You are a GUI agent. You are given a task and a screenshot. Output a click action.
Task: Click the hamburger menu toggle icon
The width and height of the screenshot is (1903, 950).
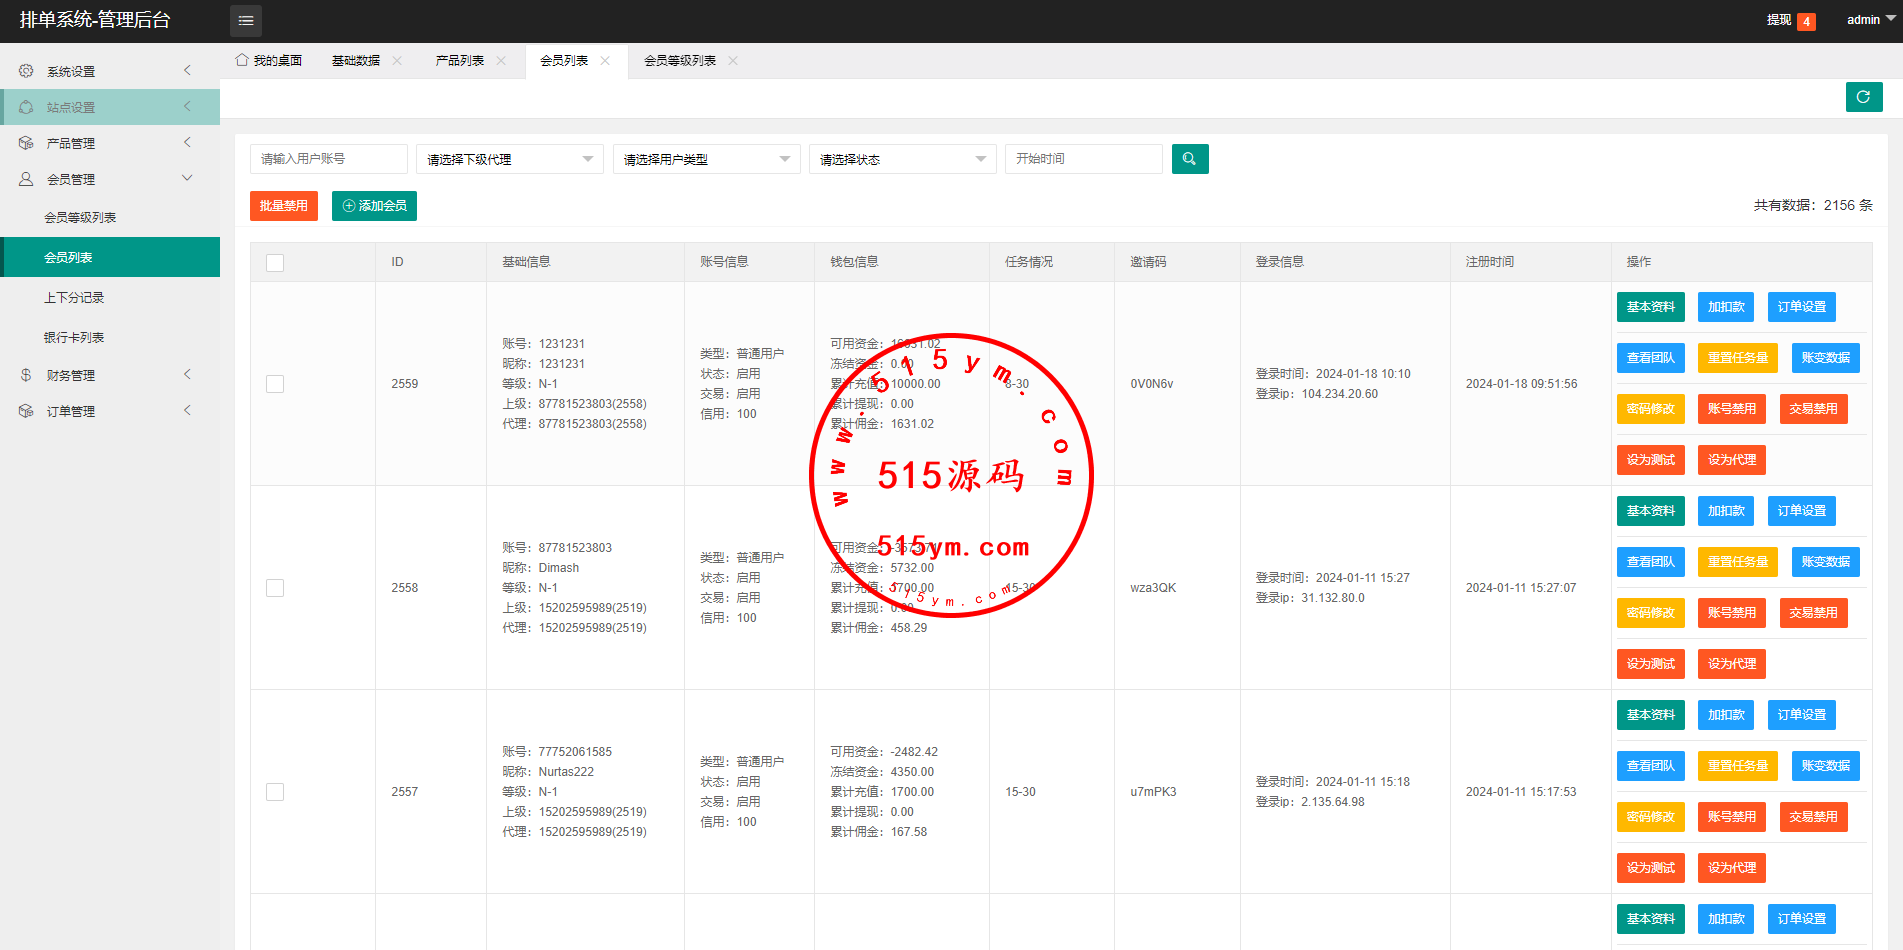(x=246, y=21)
